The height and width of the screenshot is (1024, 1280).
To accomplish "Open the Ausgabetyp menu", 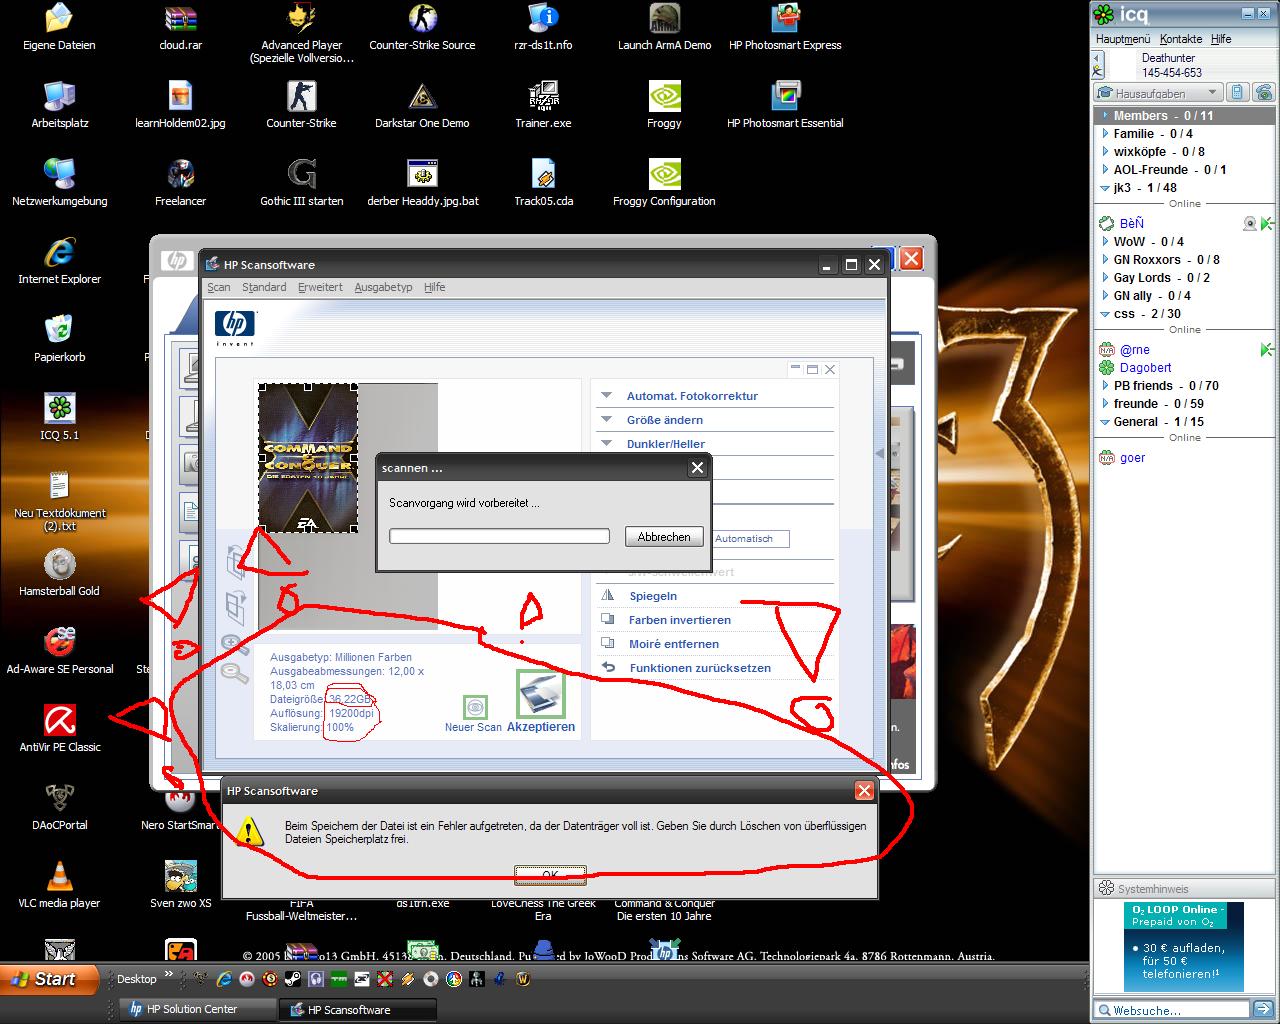I will tap(383, 287).
